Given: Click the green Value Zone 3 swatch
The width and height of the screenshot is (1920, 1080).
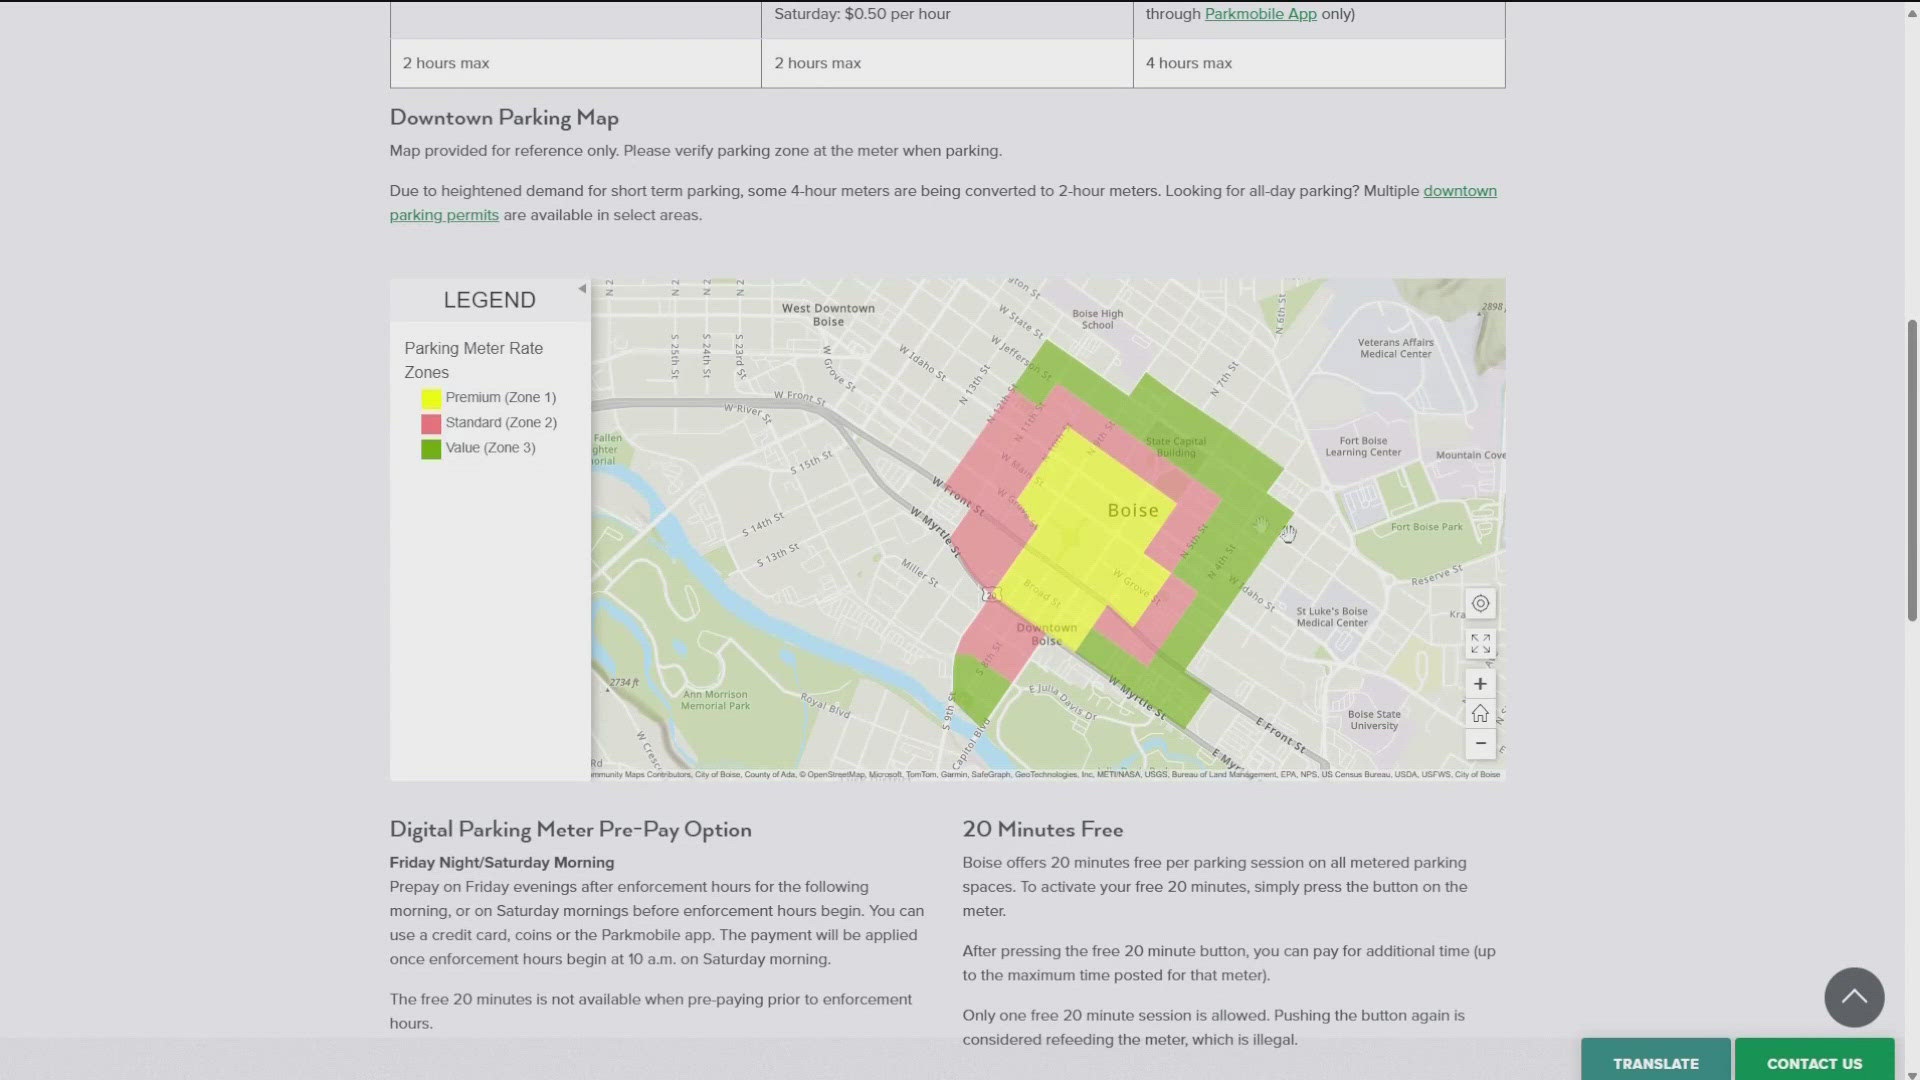Looking at the screenshot, I should point(431,449).
